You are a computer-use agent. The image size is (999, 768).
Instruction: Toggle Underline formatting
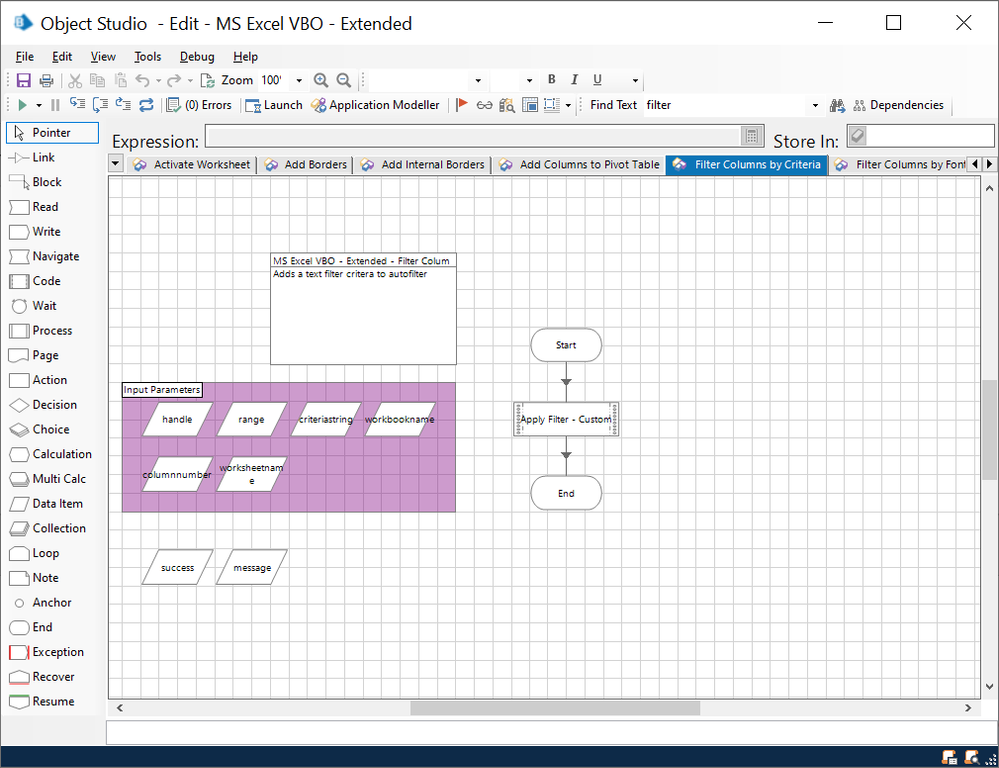pyautogui.click(x=598, y=80)
